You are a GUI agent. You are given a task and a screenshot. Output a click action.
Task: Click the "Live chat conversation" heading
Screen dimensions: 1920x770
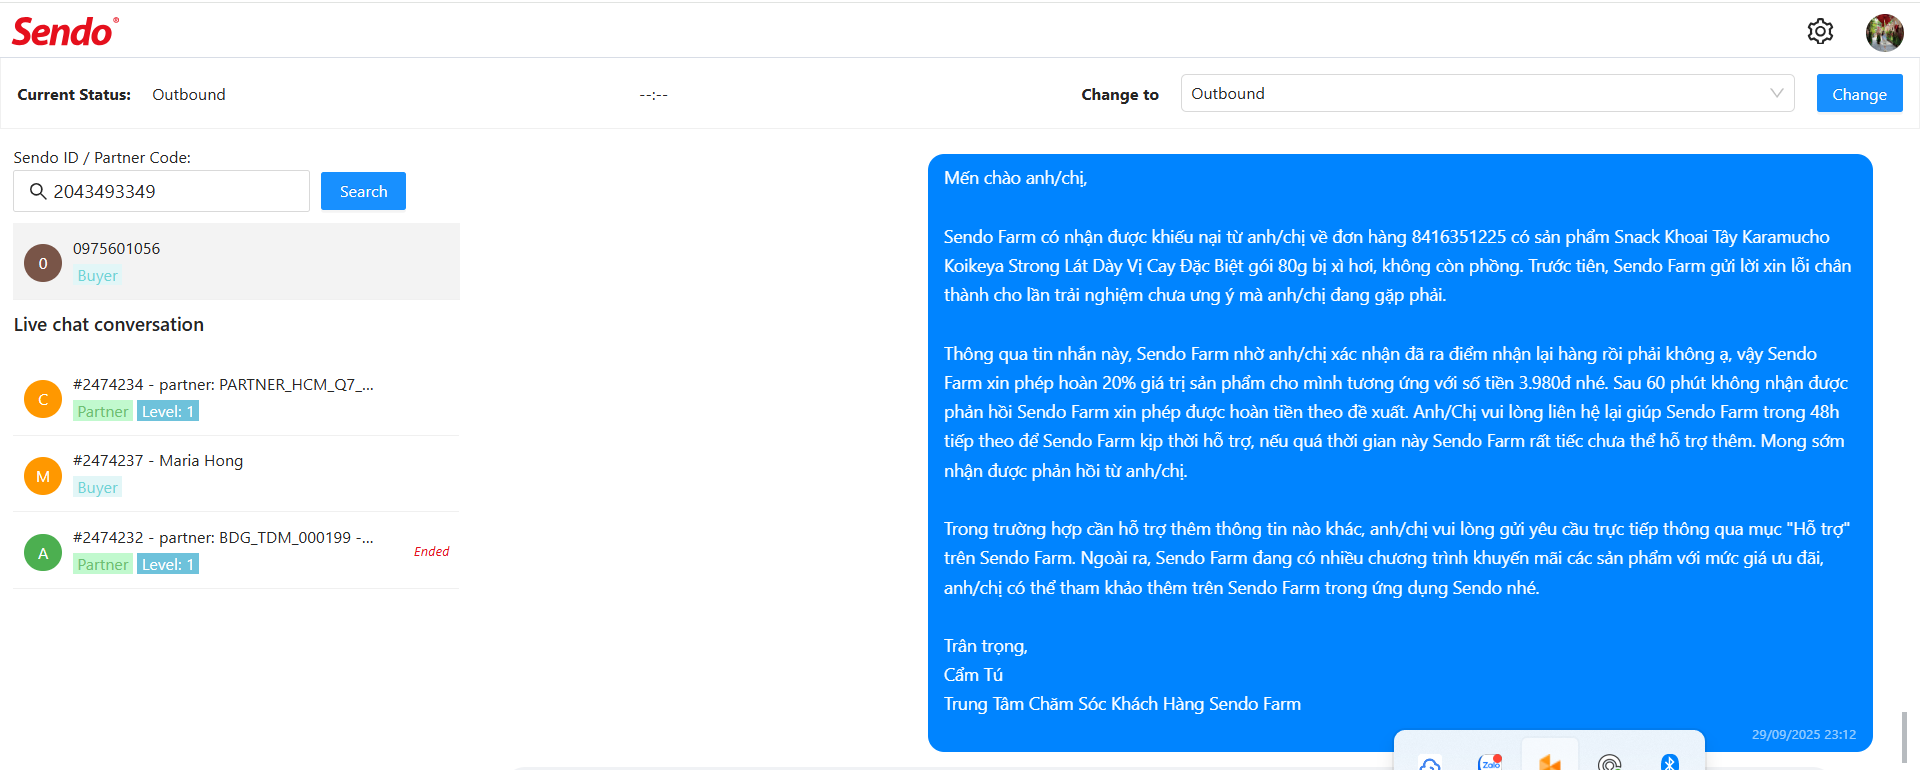(x=109, y=324)
